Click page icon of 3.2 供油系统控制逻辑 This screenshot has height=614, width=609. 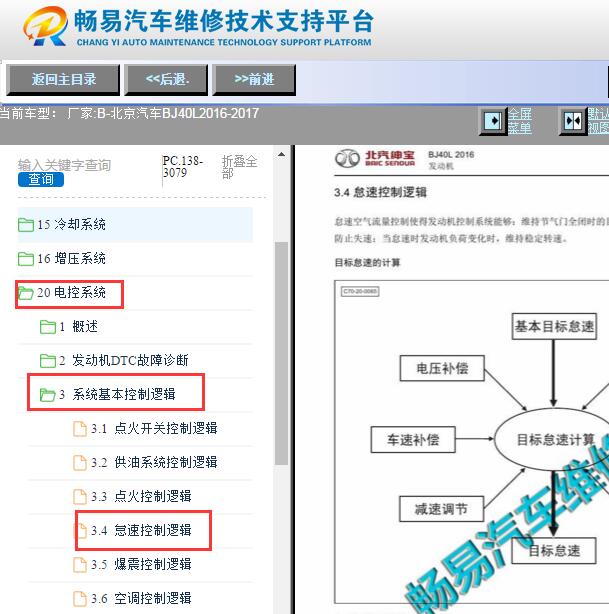pos(80,462)
